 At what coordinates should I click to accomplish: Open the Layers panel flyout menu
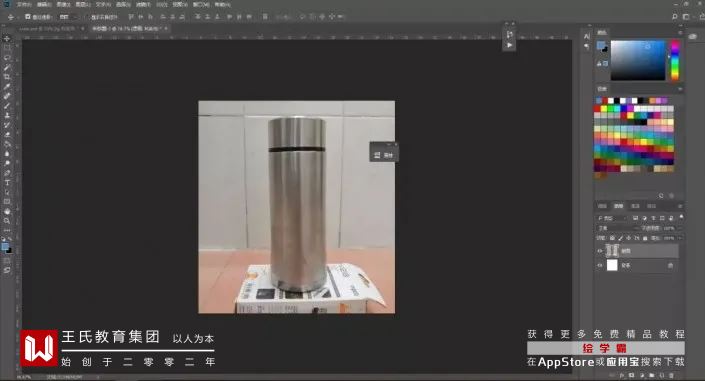point(680,206)
